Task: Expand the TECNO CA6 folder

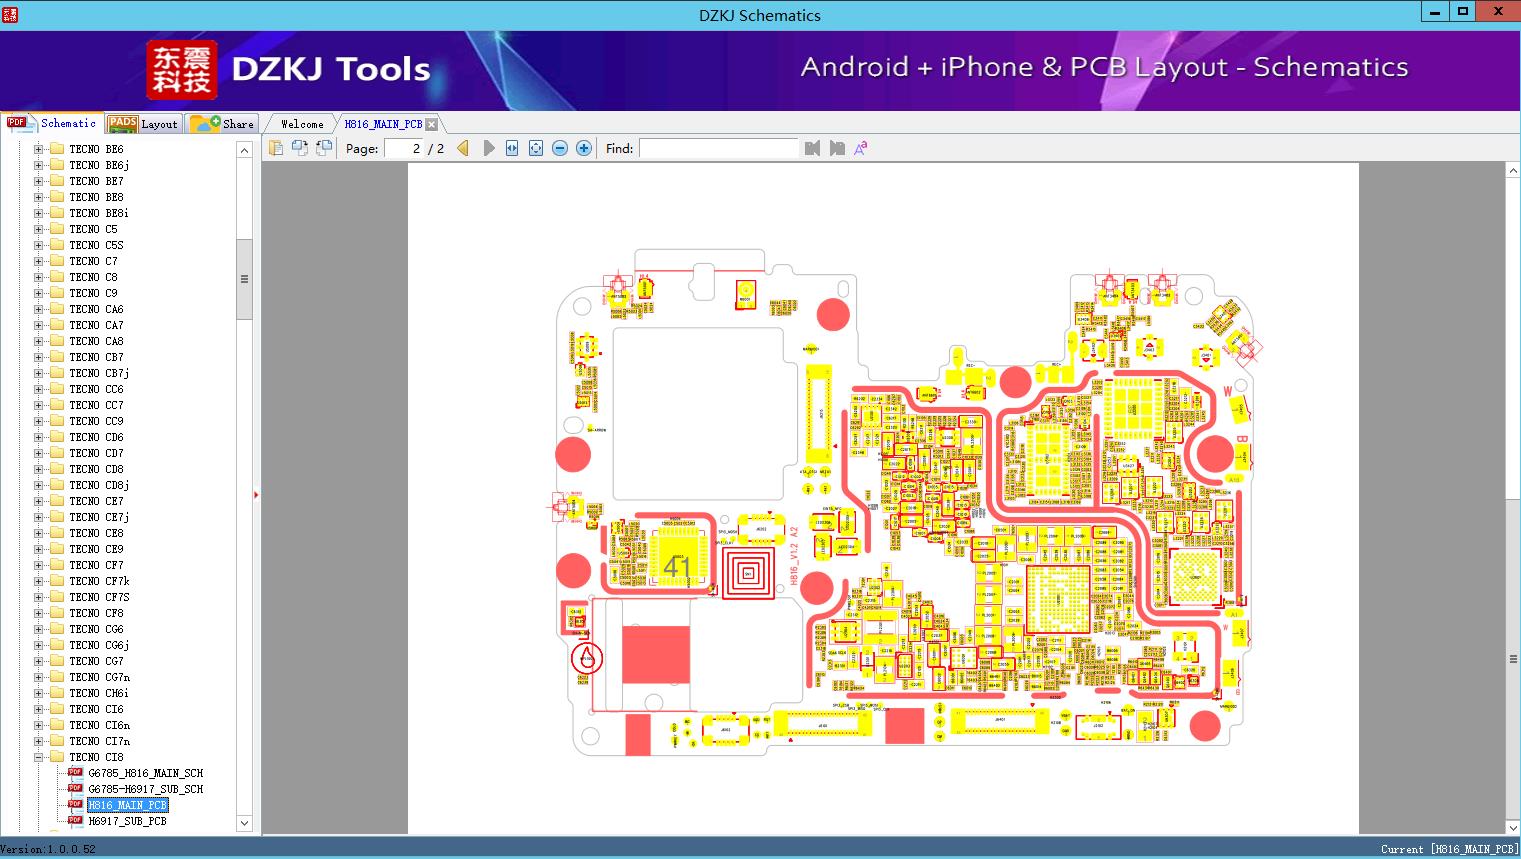Action: [39, 309]
